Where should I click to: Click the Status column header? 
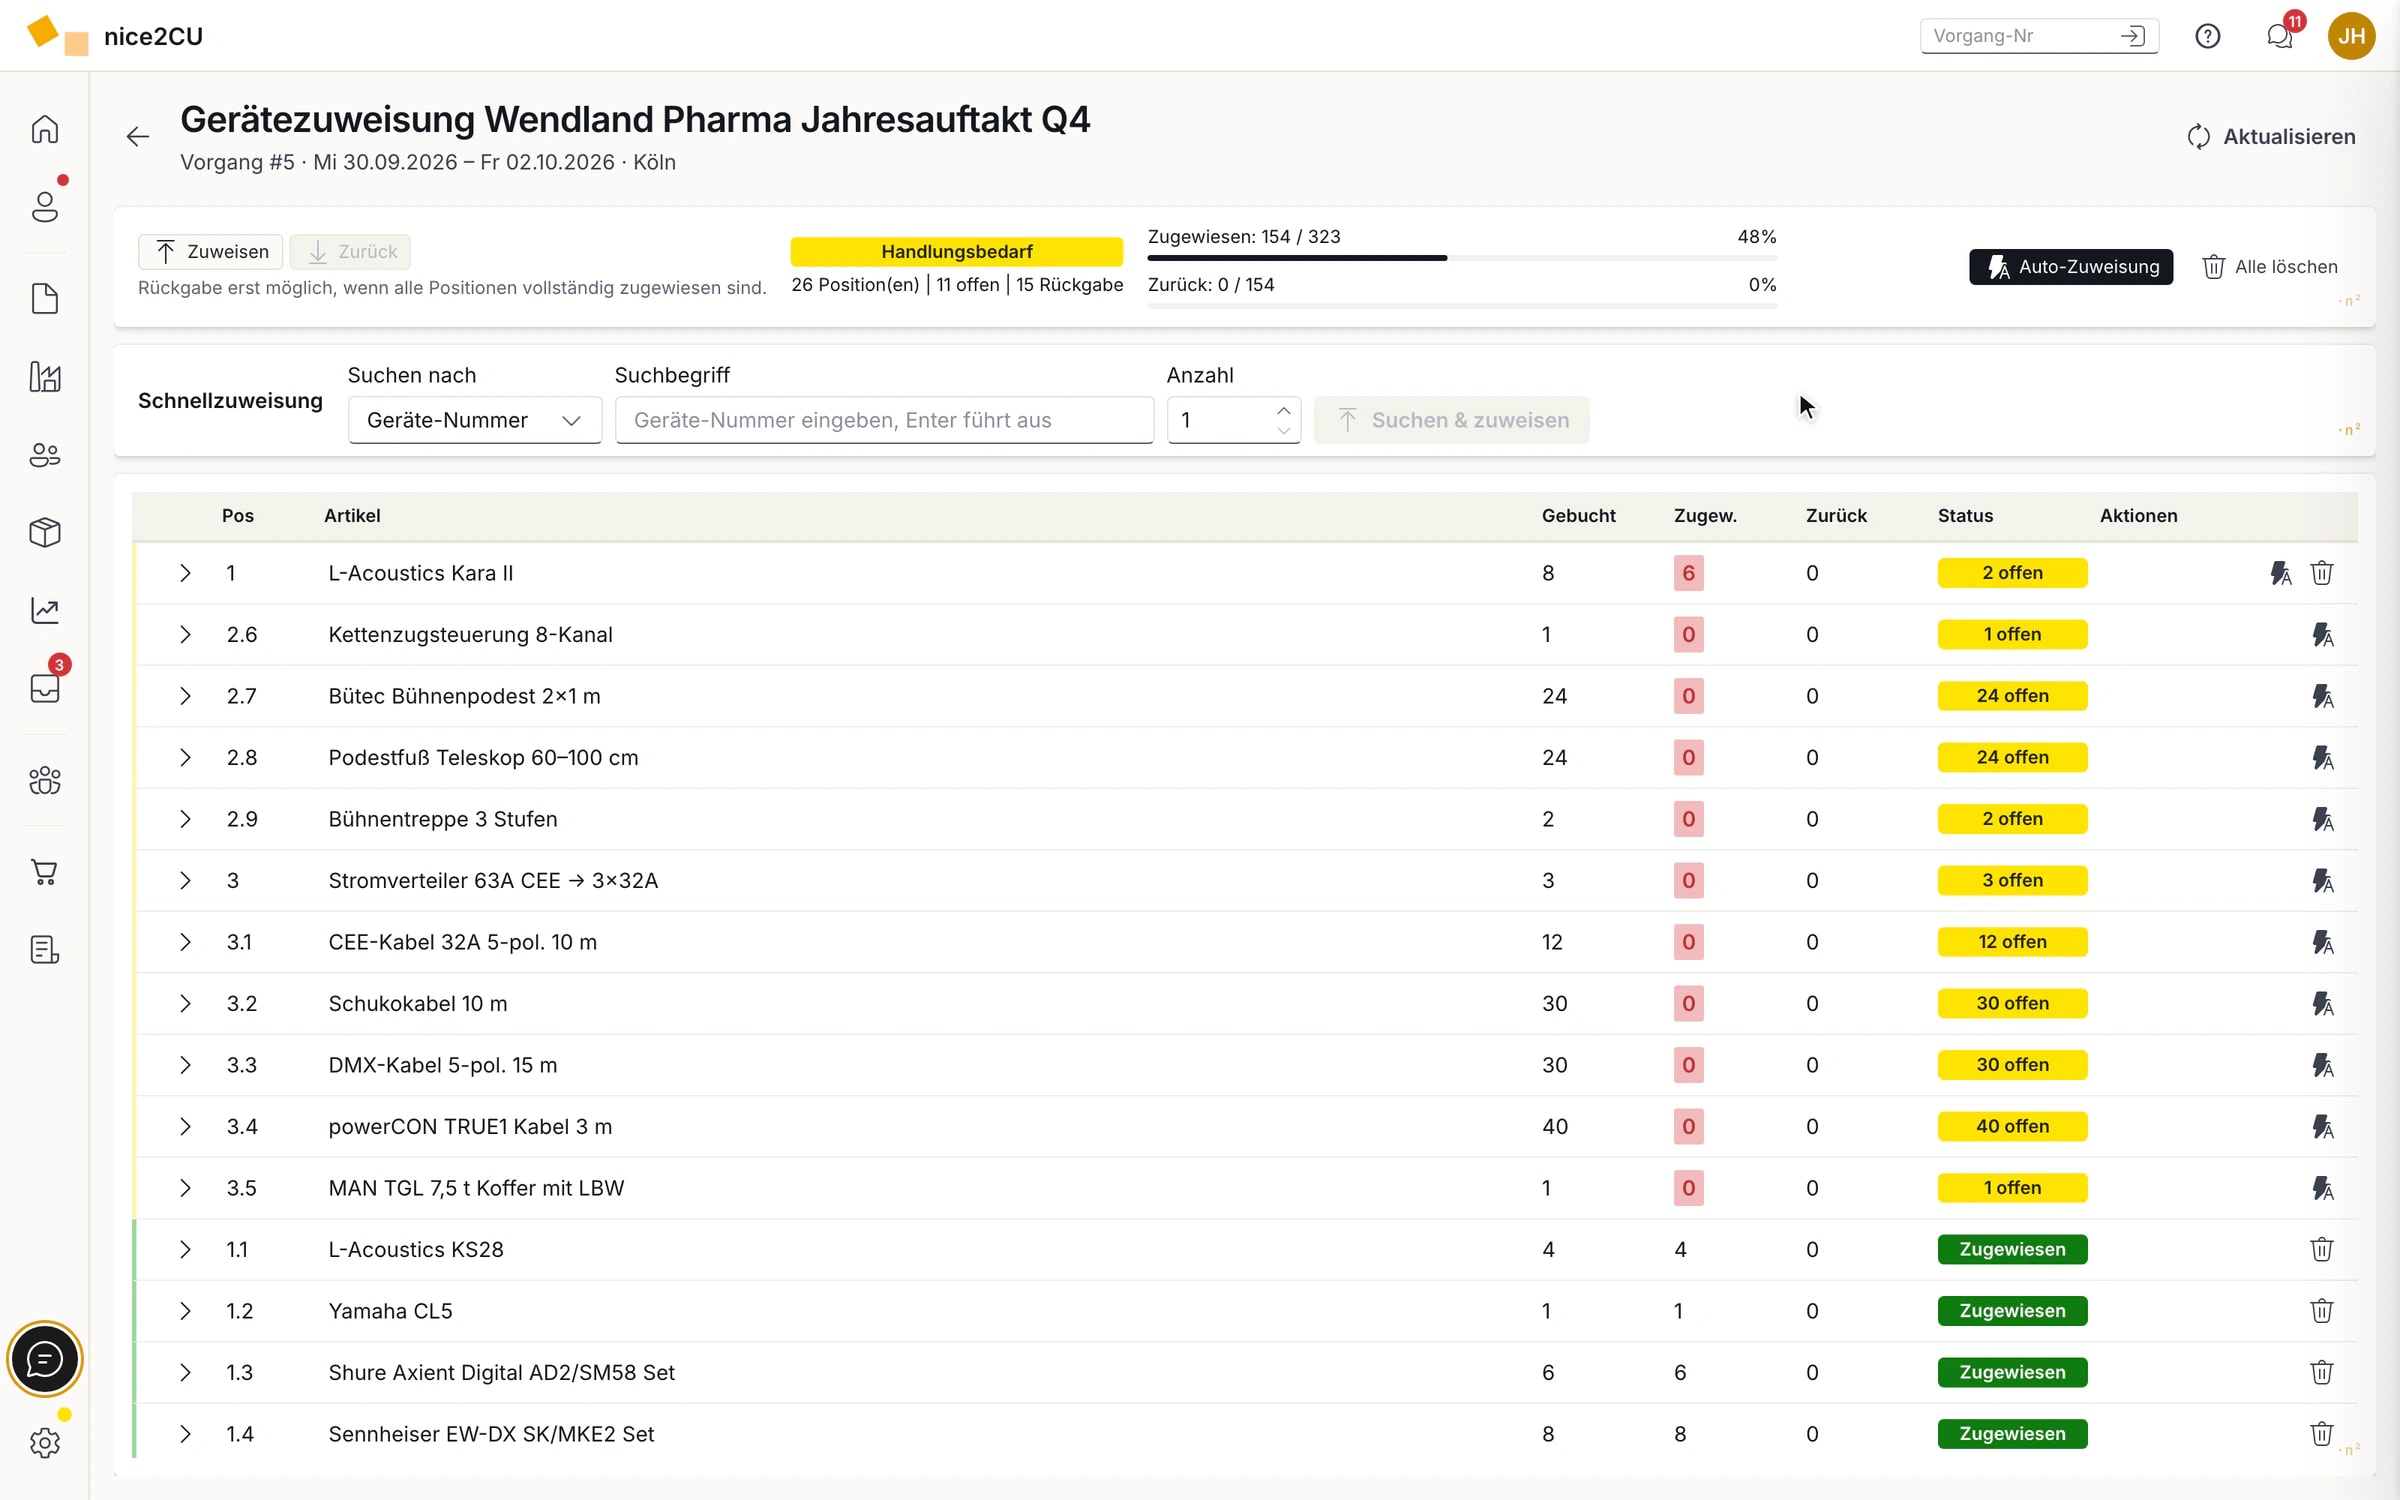point(1965,516)
